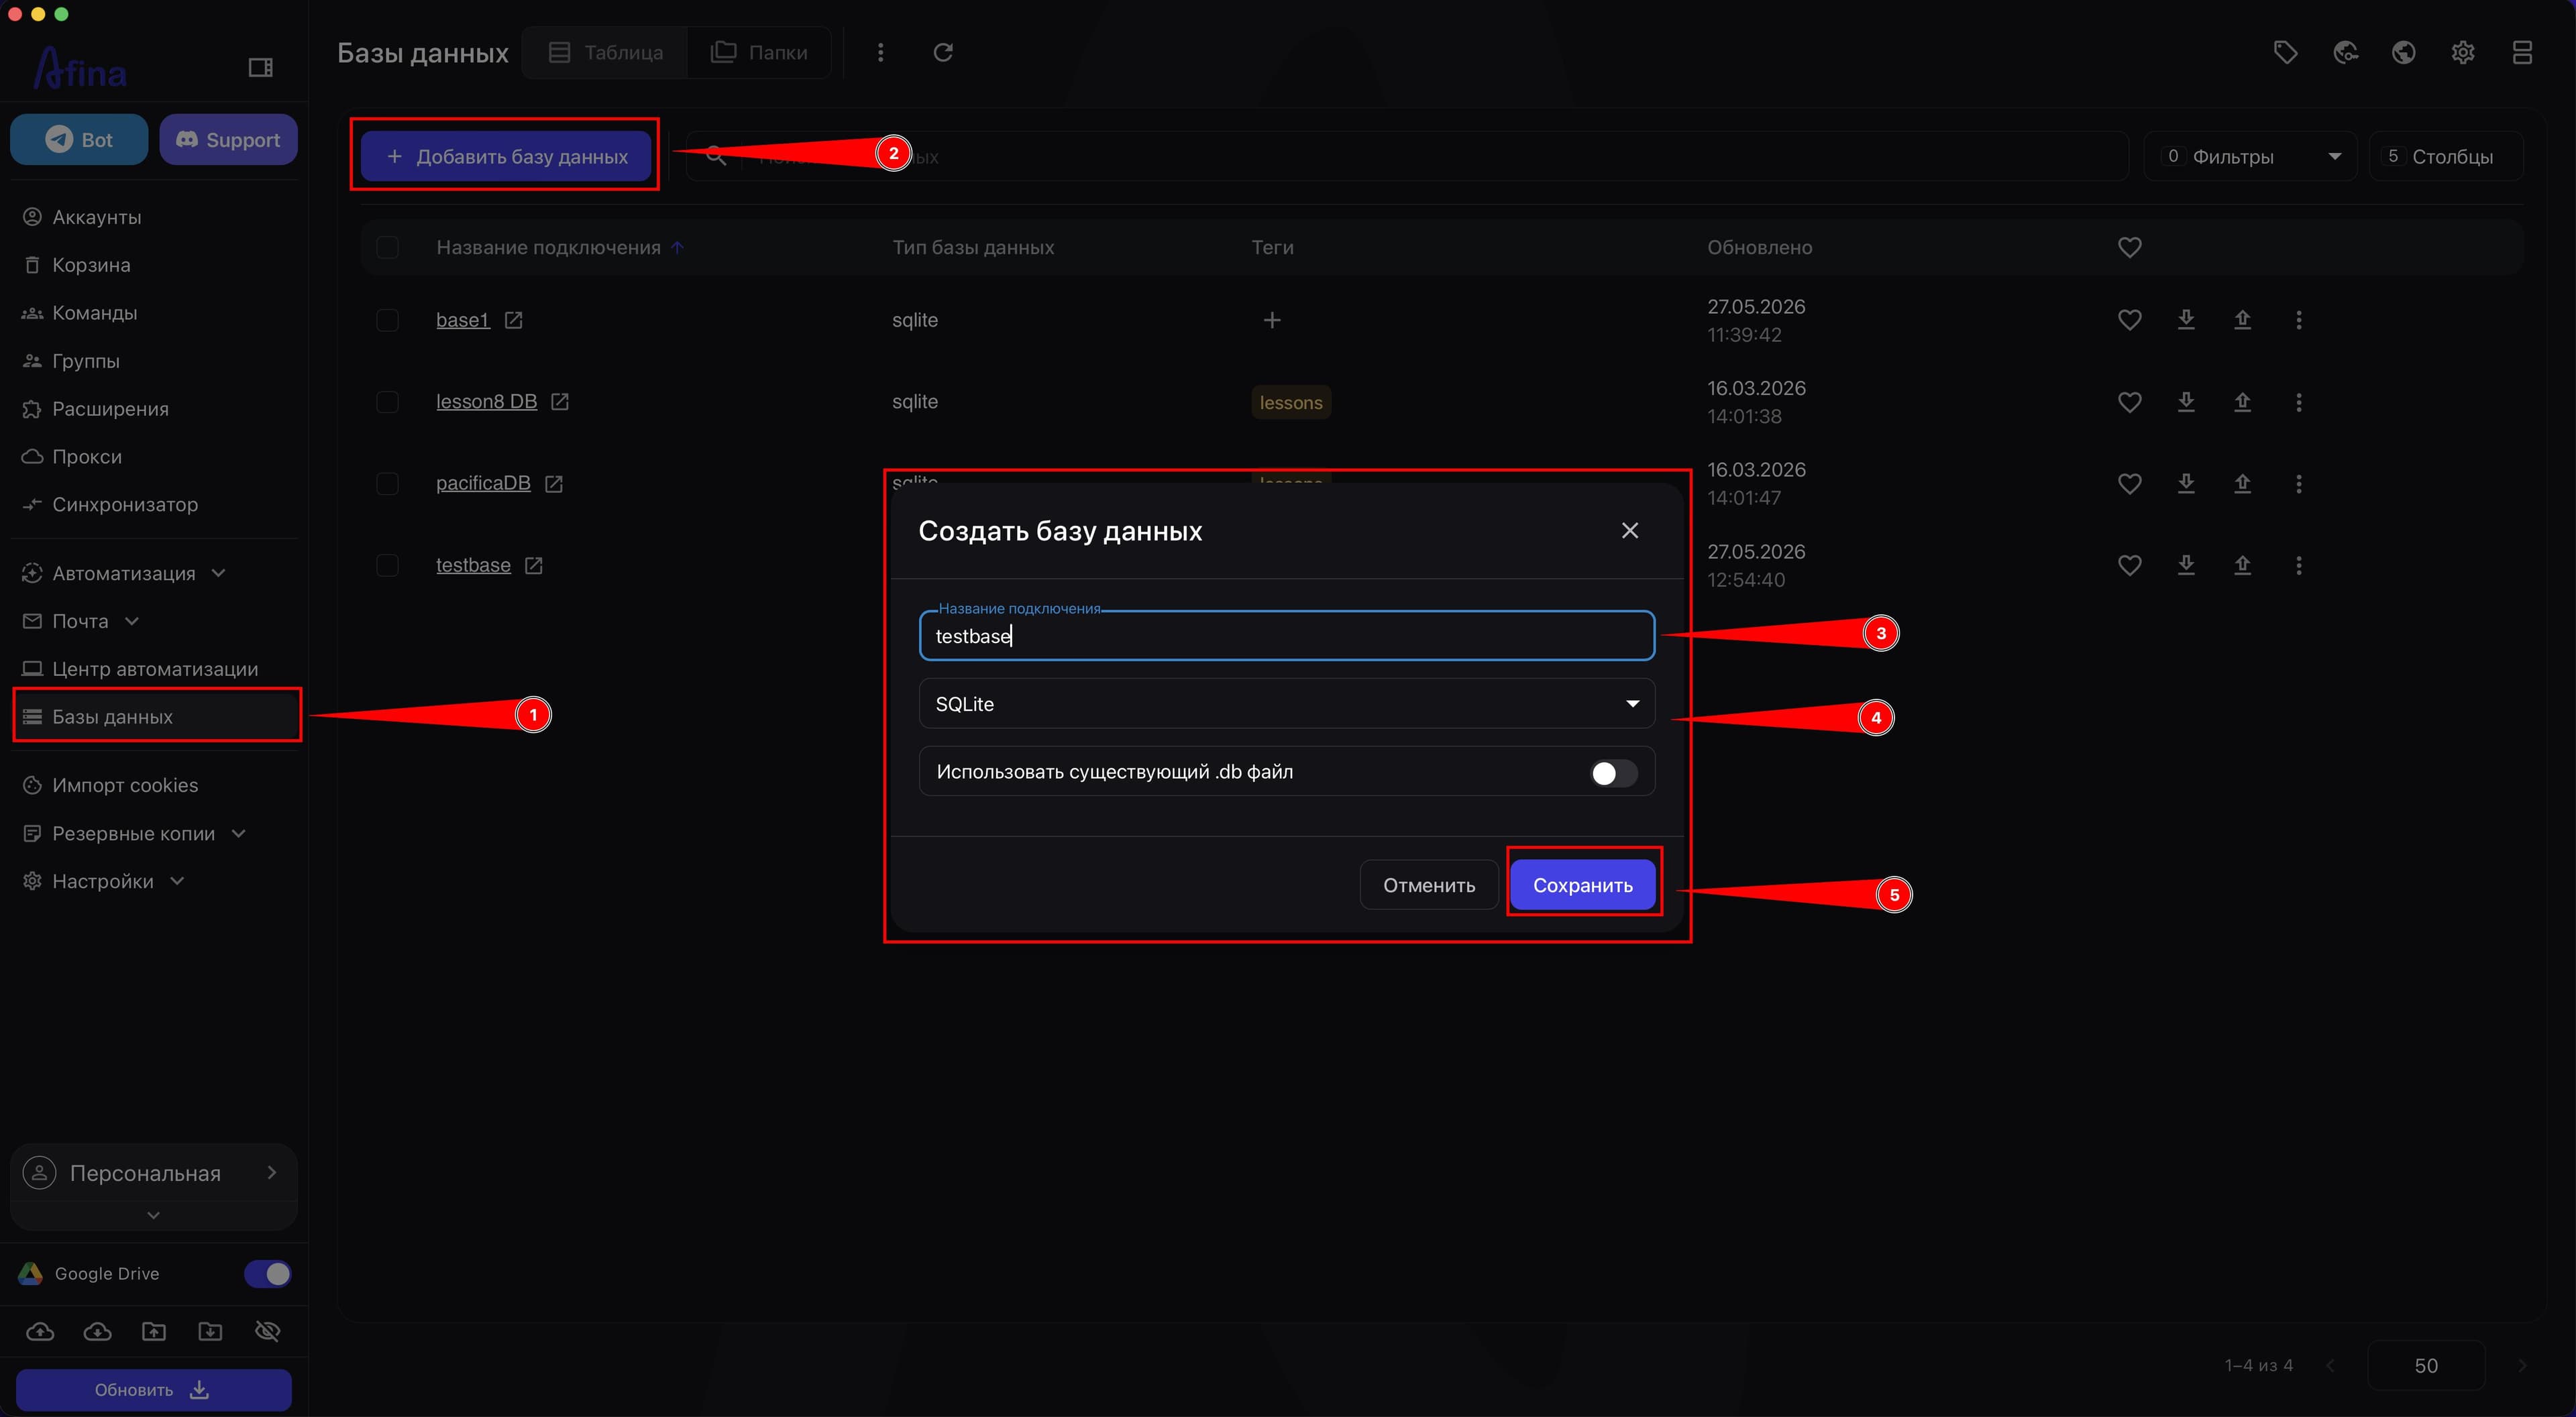Toggle the Google Drive switch
This screenshot has width=2576, height=1417.
tap(268, 1274)
